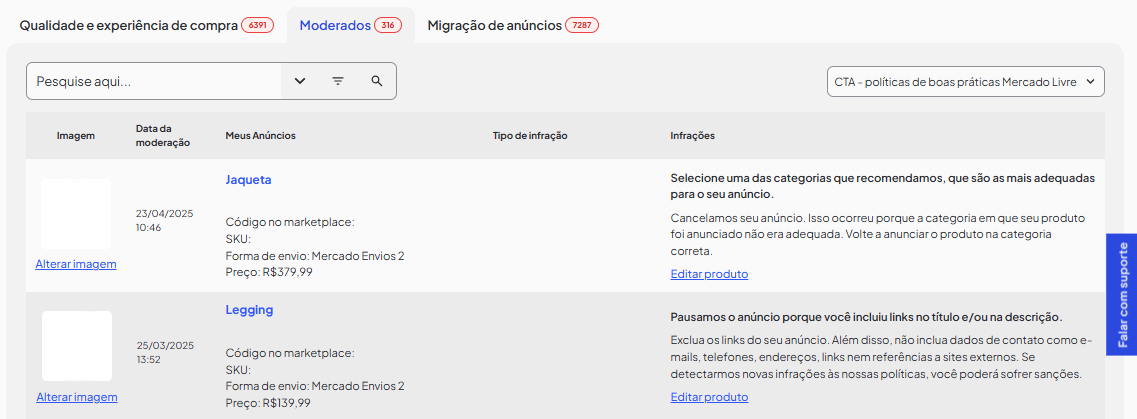Viewport: 1137px width, 419px height.
Task: Select the date 23/04/2025 10:46
Action: click(x=165, y=220)
